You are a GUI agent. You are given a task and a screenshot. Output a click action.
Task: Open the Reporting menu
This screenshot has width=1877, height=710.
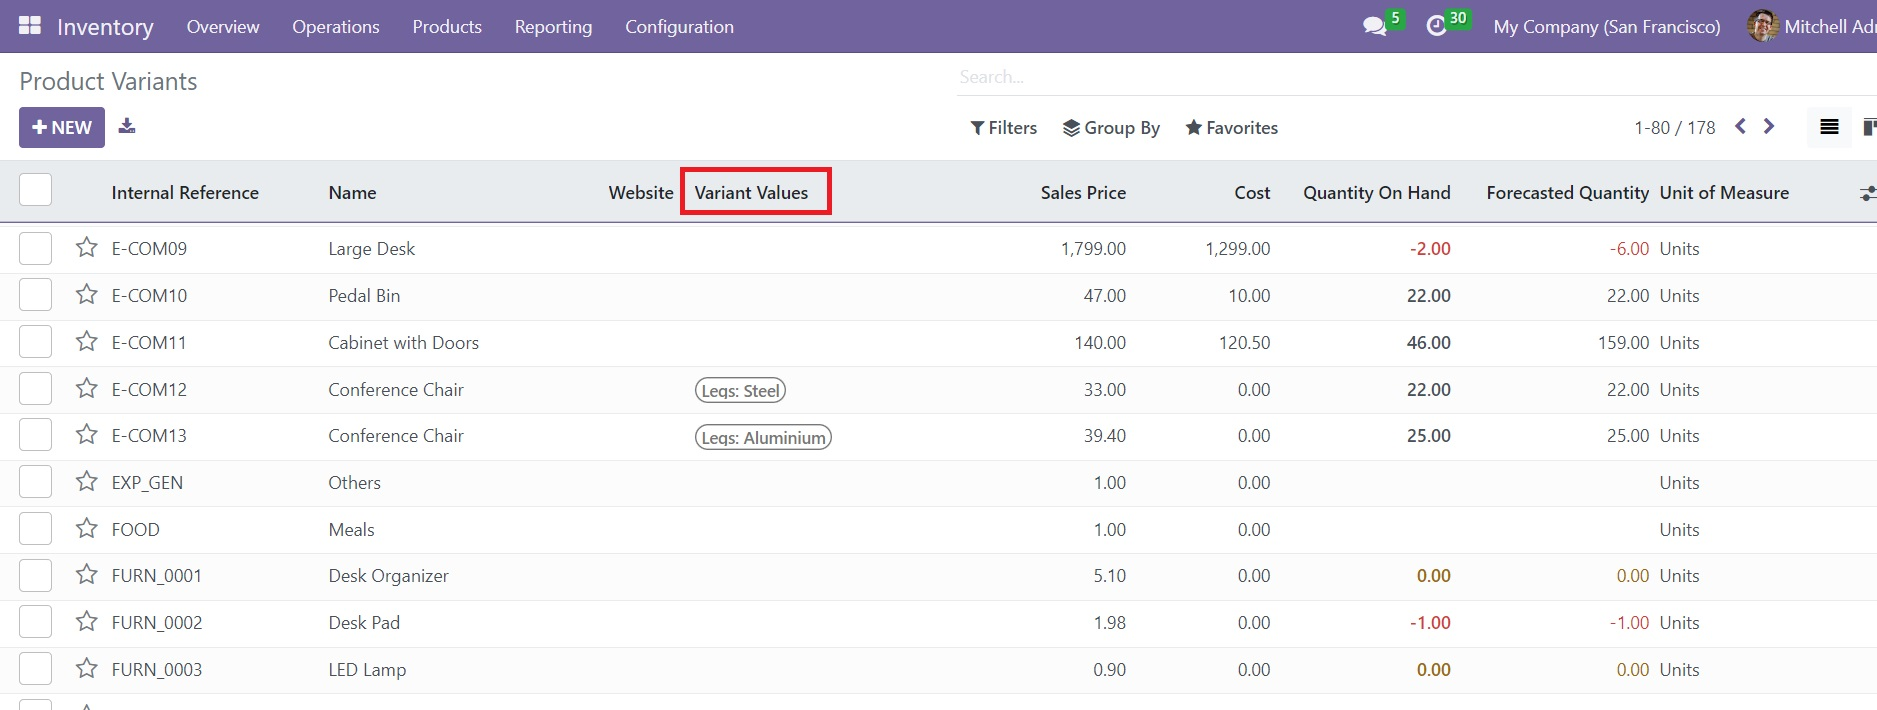(553, 27)
